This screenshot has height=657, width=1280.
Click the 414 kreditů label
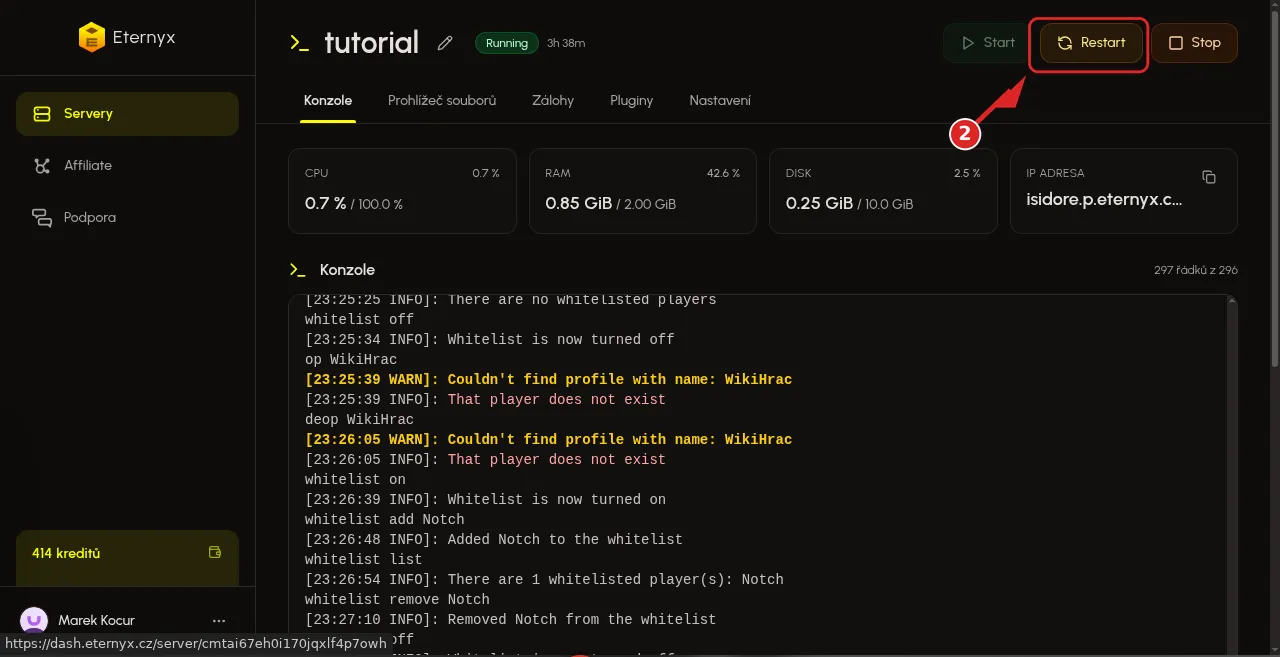(x=66, y=553)
